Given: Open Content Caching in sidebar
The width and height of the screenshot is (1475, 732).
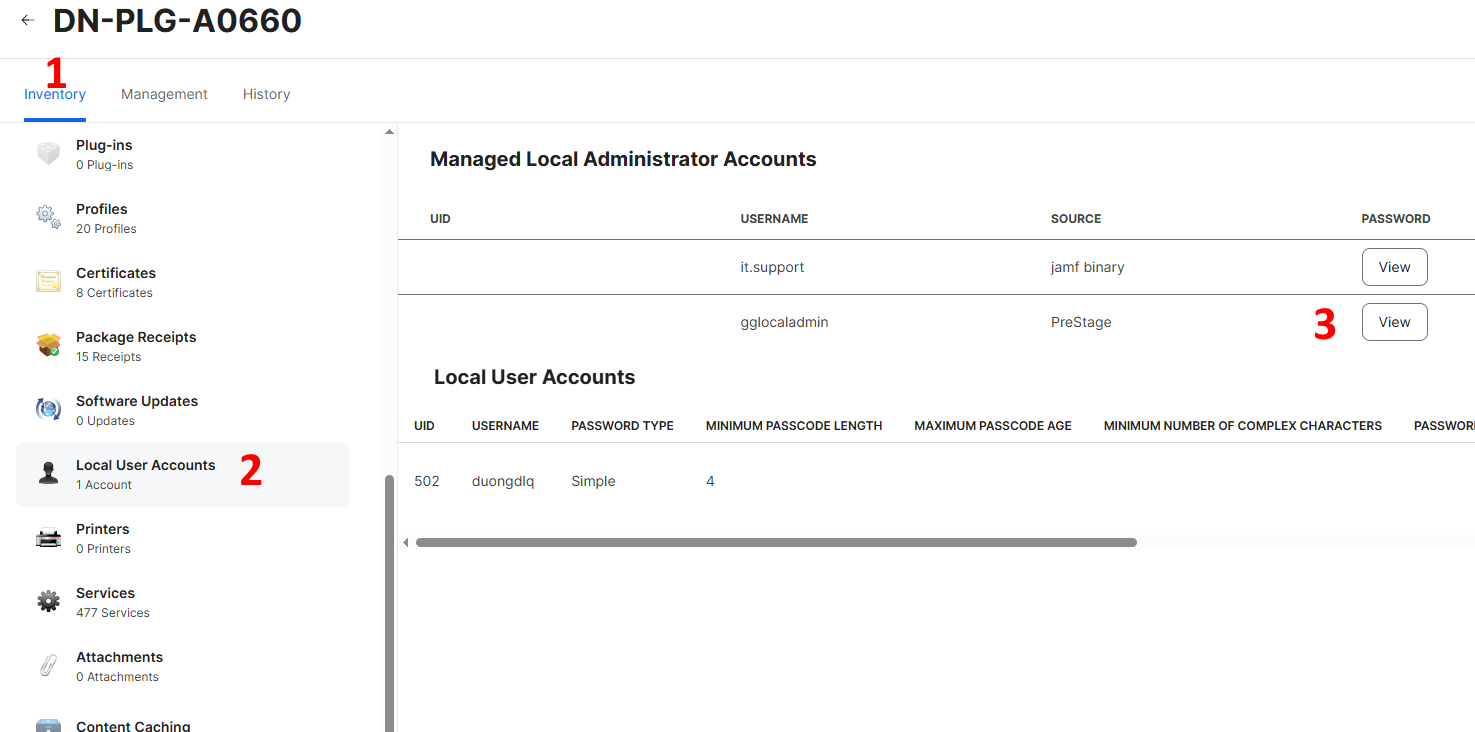Looking at the screenshot, I should pyautogui.click(x=133, y=726).
